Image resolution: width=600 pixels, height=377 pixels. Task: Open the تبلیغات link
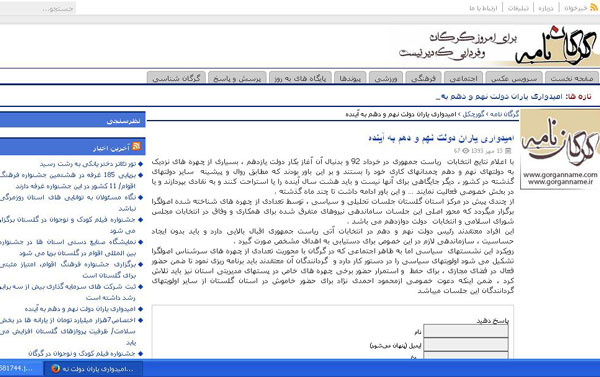(x=518, y=8)
